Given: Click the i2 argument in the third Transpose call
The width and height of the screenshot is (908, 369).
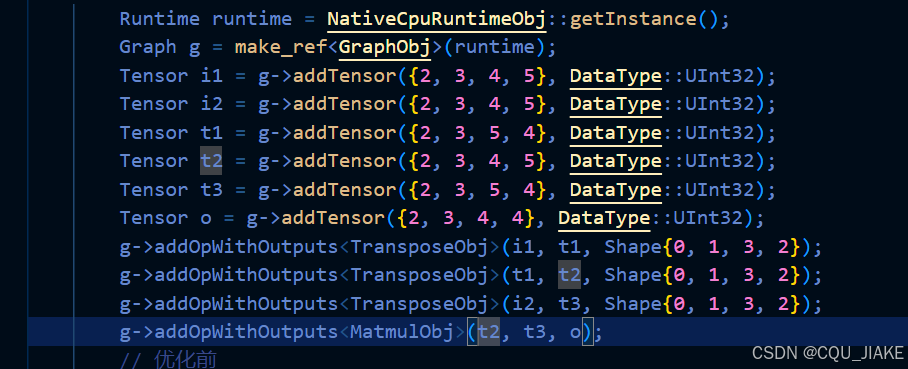Looking at the screenshot, I should pos(523,304).
